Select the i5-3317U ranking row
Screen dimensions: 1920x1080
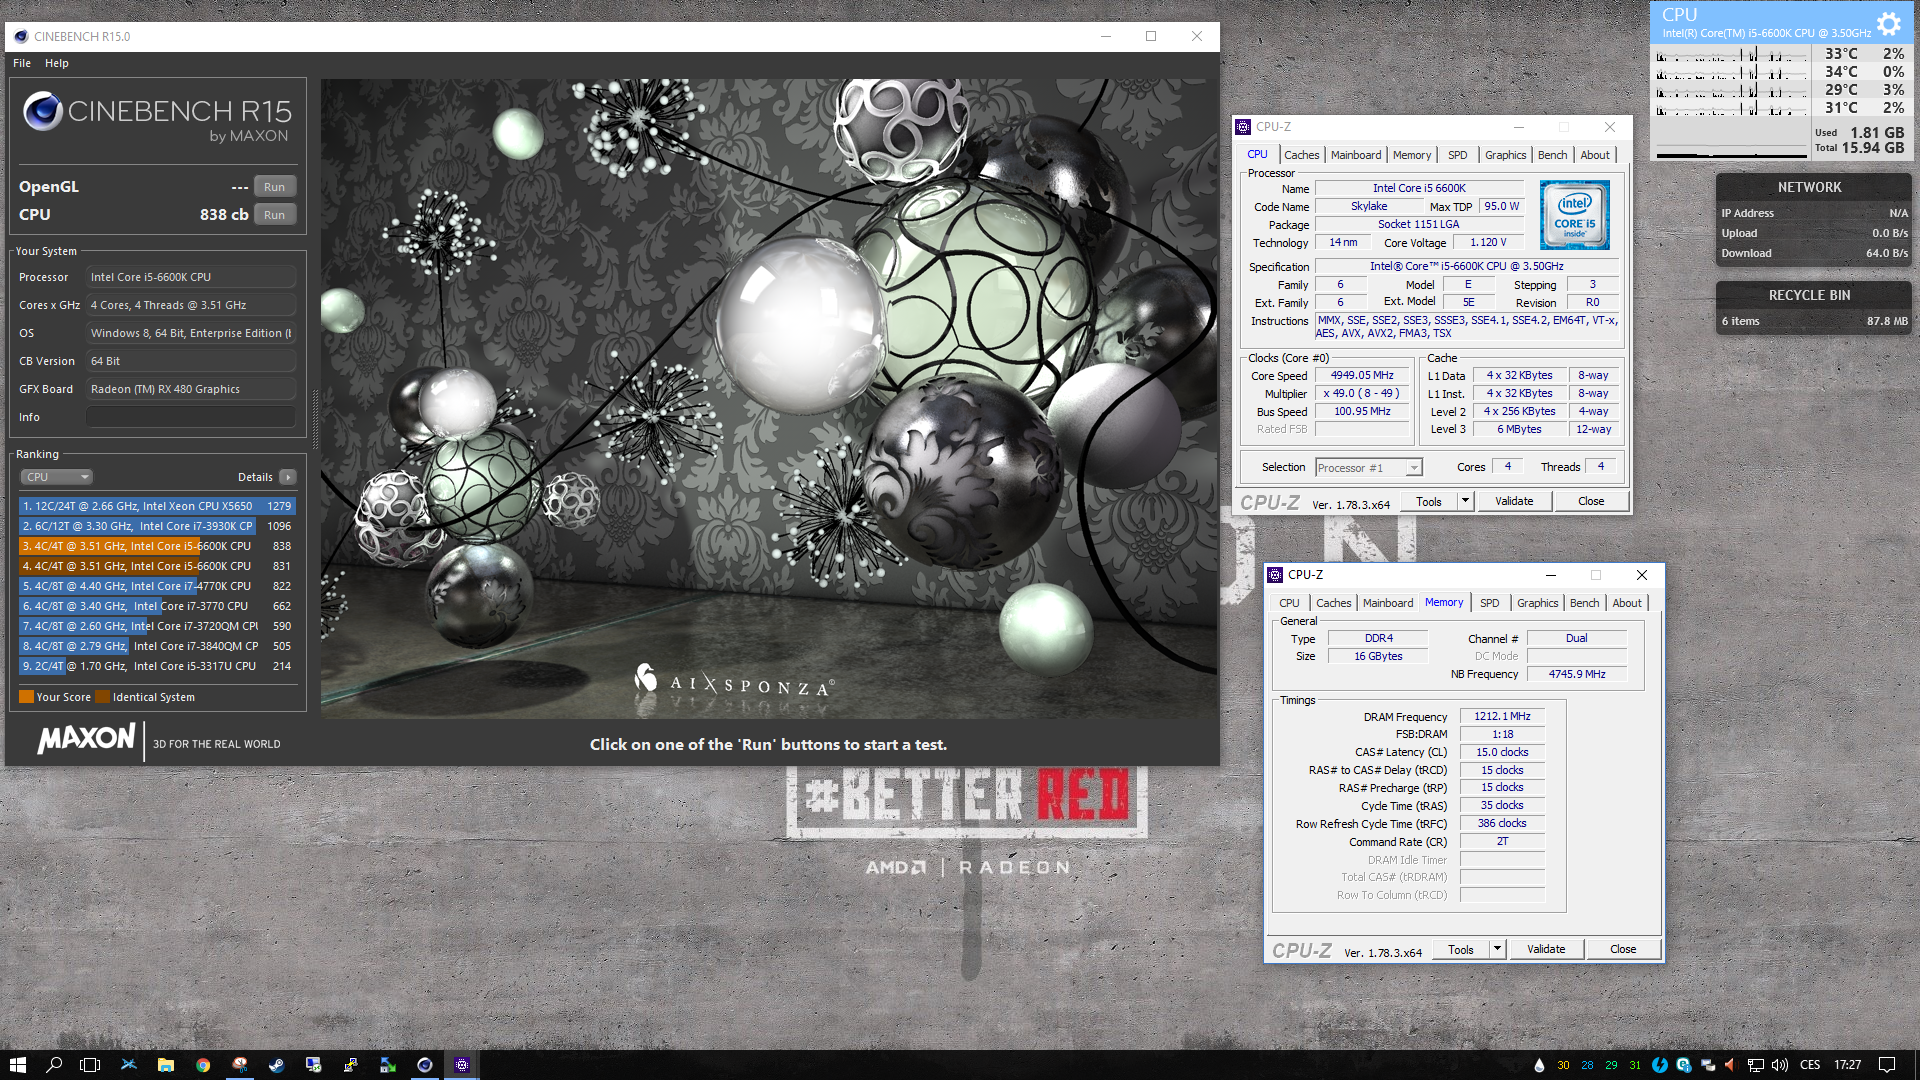coord(157,666)
